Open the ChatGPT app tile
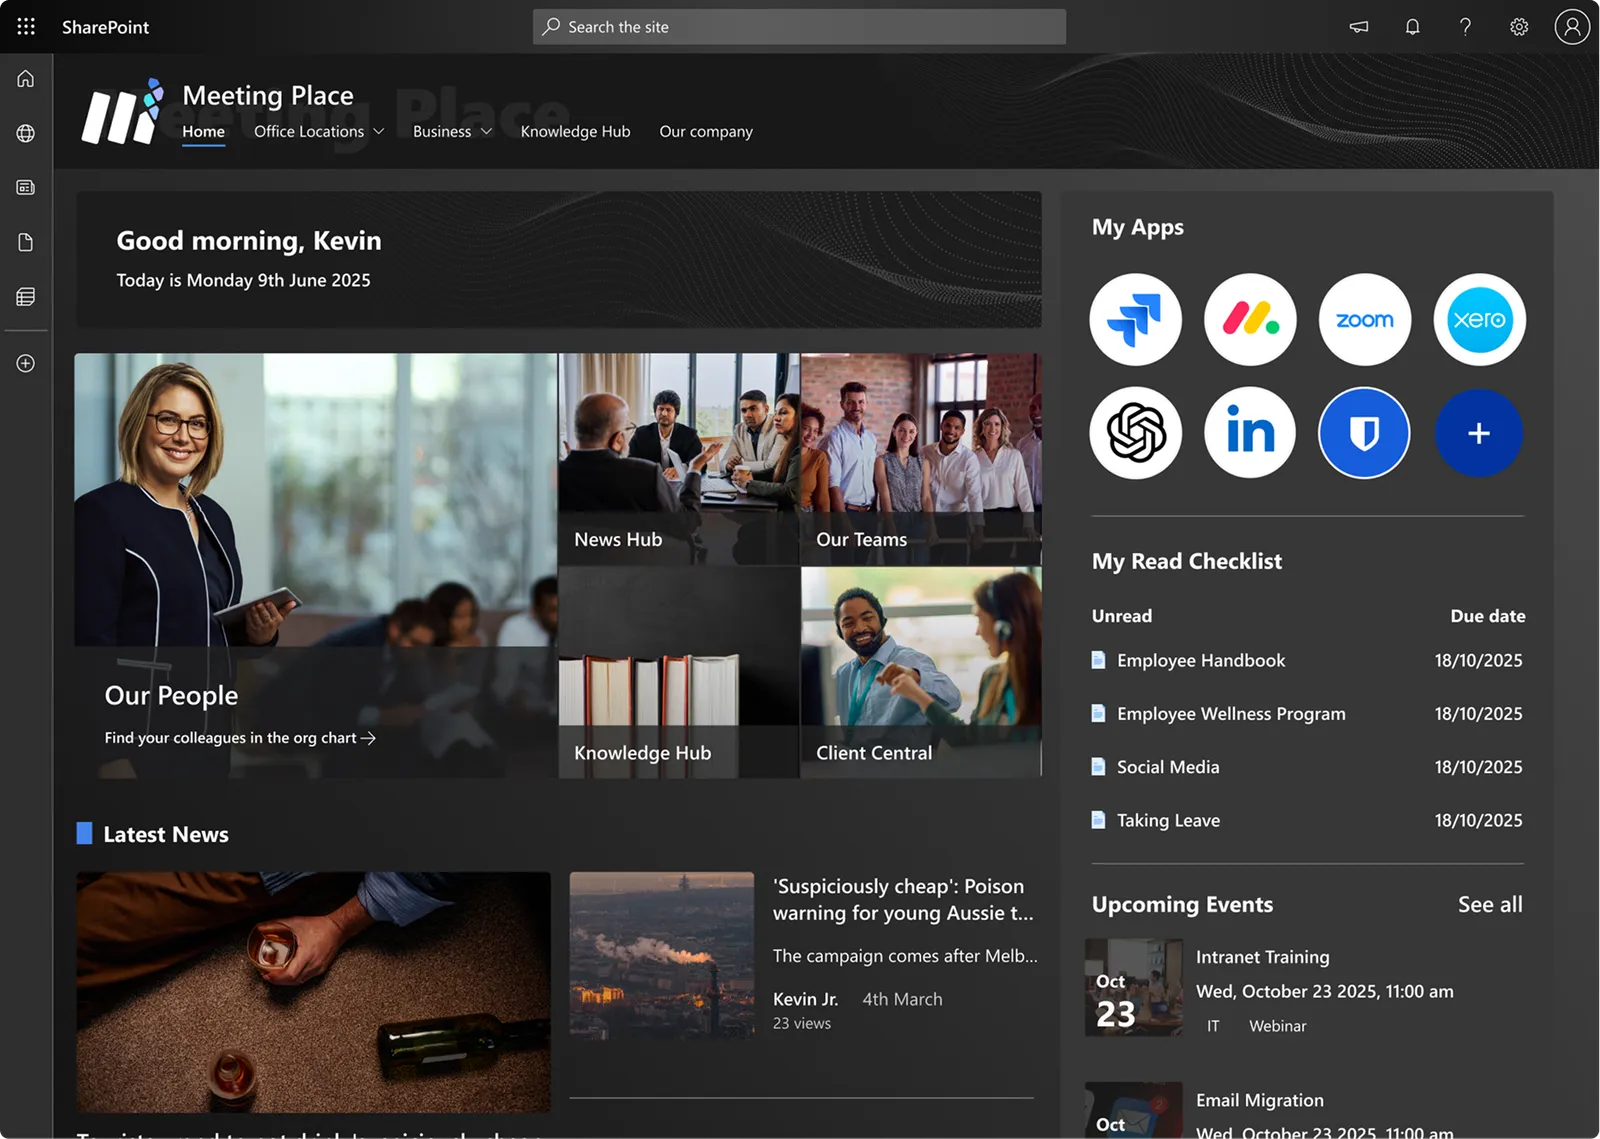This screenshot has width=1600, height=1139. (x=1136, y=433)
